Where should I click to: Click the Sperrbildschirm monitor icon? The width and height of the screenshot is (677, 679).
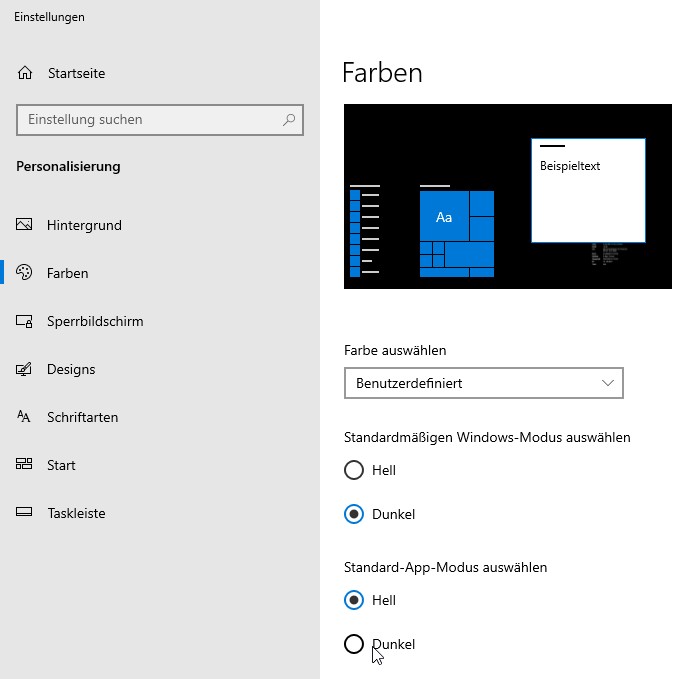[x=25, y=321]
